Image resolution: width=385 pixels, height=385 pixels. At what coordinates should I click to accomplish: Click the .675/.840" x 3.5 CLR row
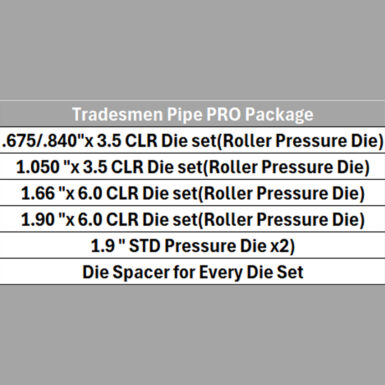tap(192, 140)
